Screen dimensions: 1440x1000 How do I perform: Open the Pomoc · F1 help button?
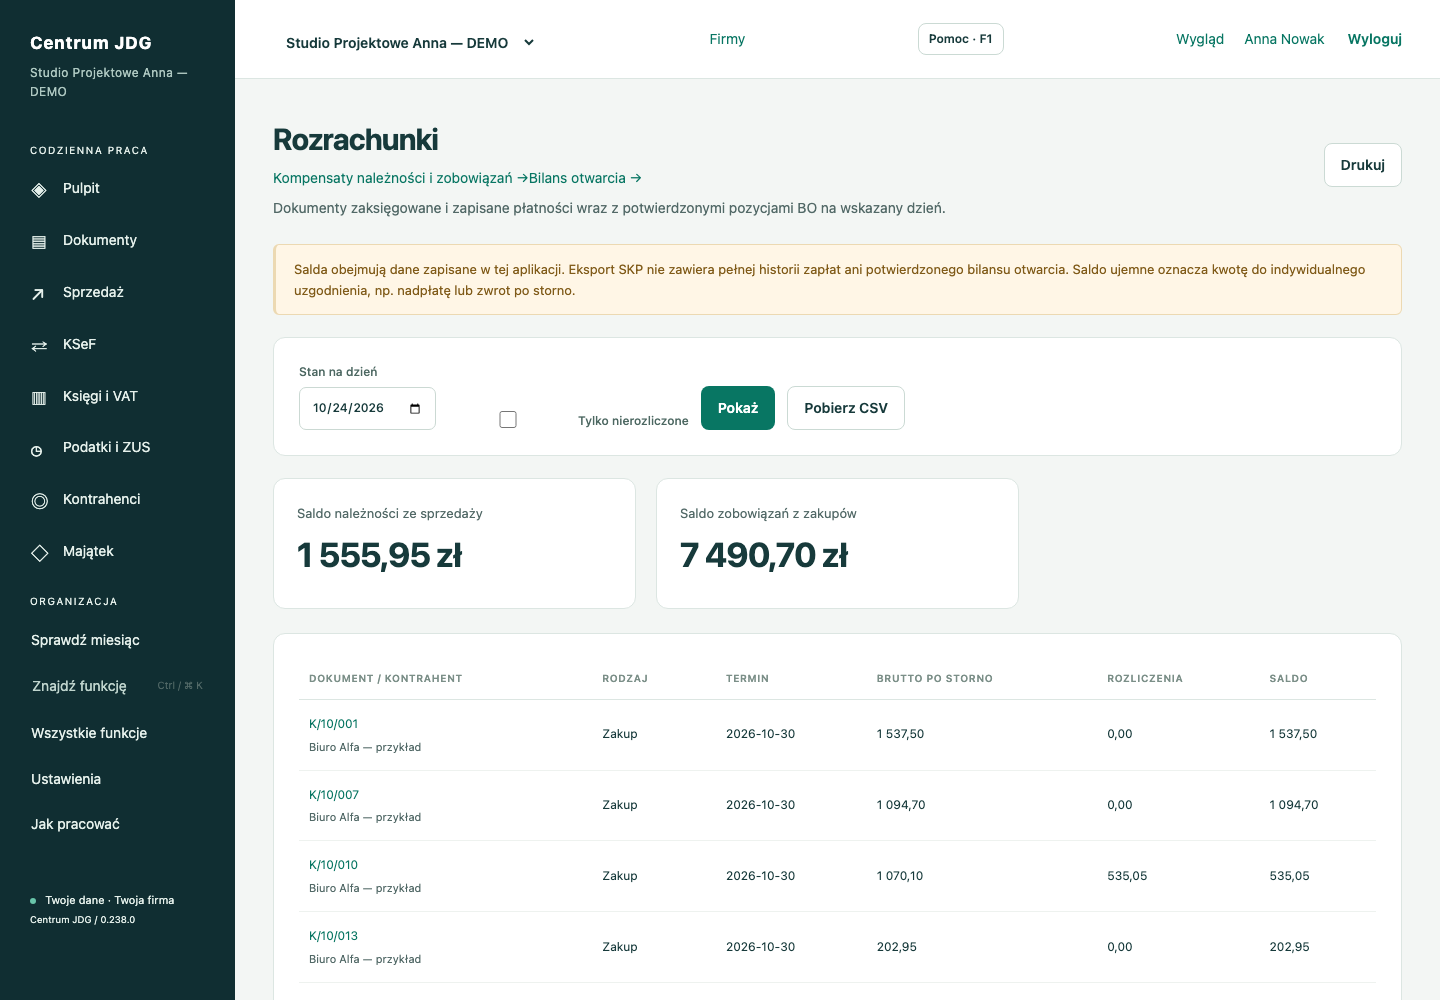tap(961, 39)
